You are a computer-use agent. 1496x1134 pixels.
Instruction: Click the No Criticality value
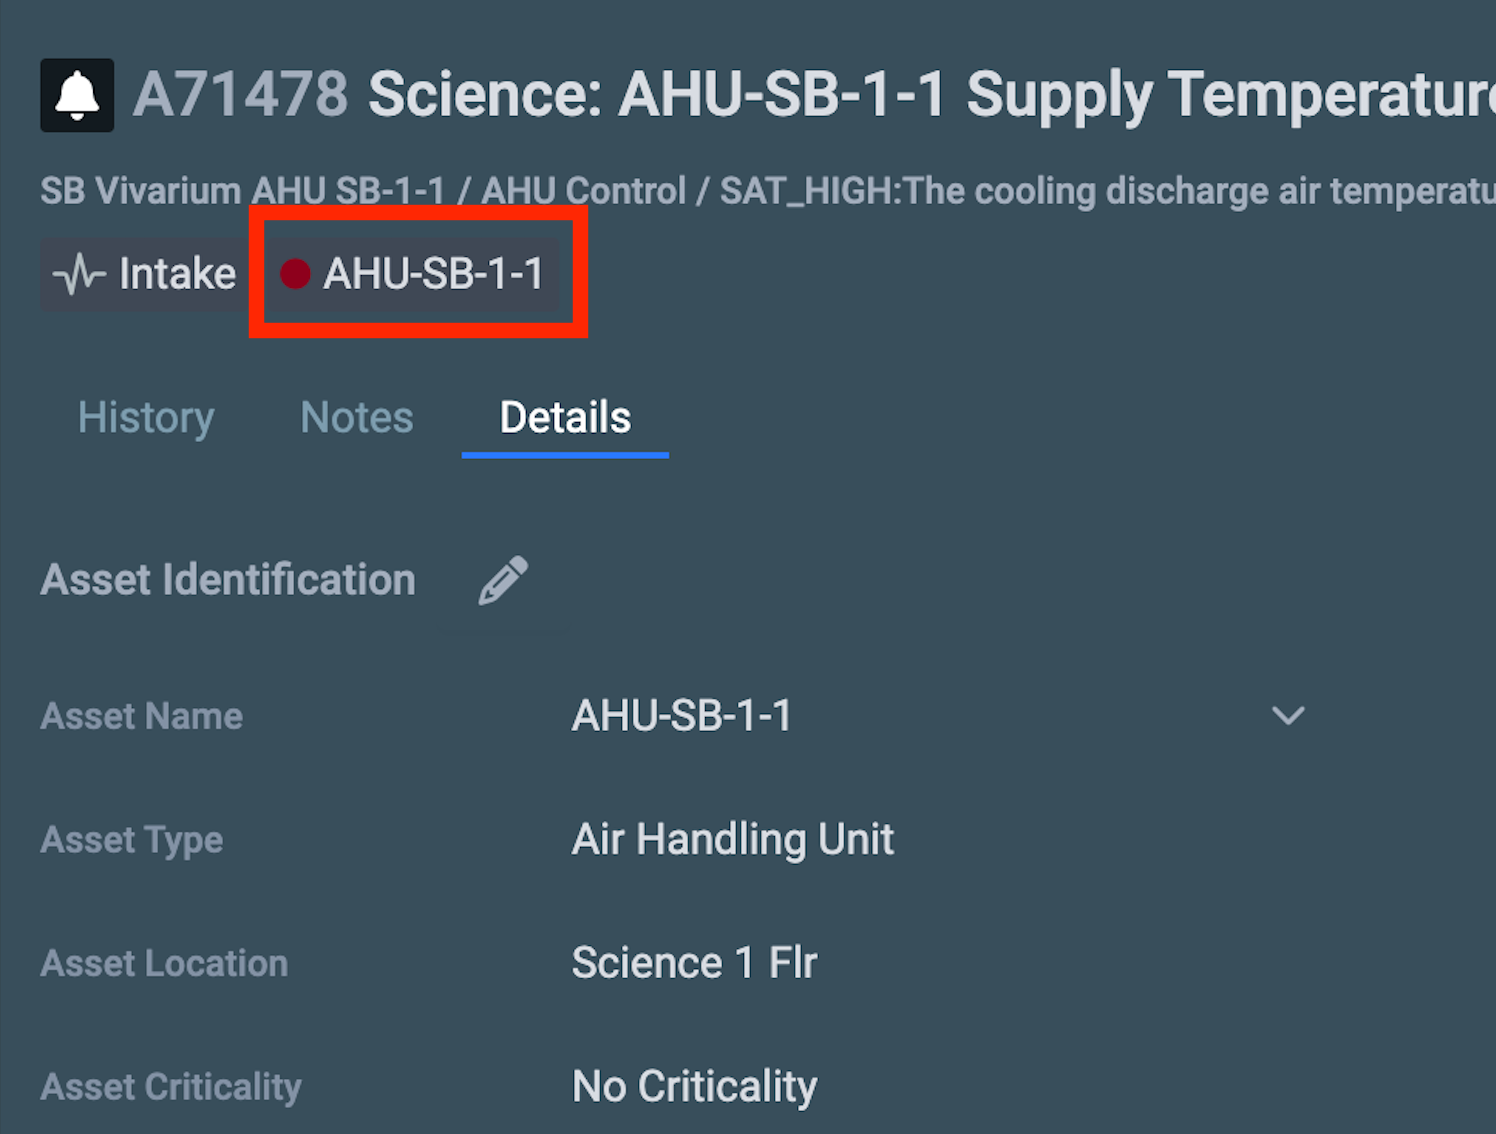[x=694, y=1087]
